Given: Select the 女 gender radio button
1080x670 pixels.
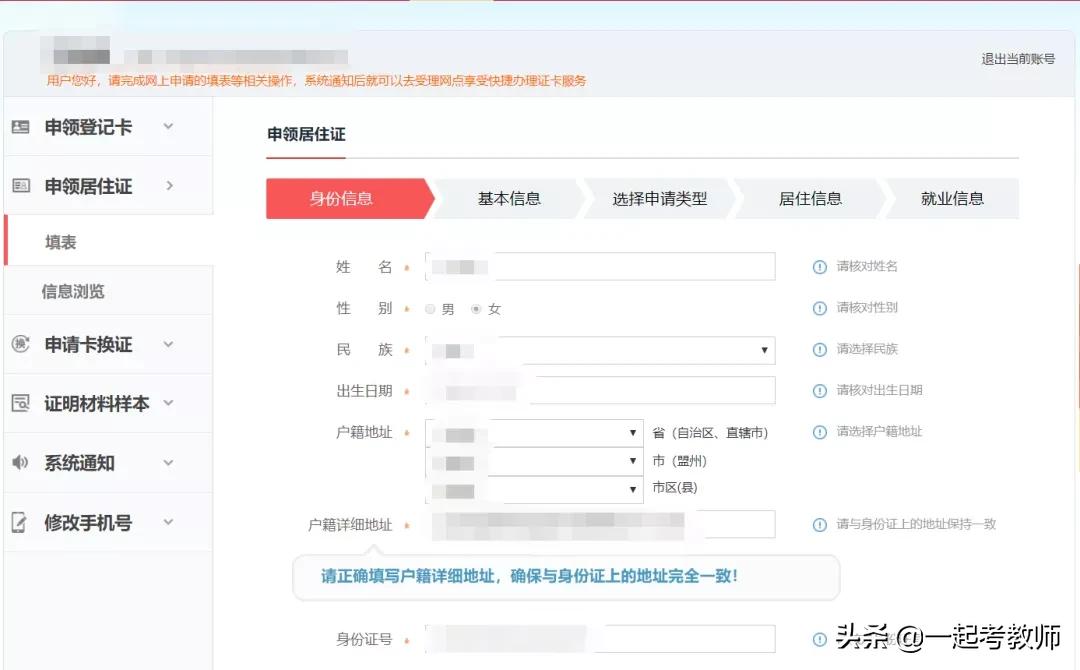Looking at the screenshot, I should [478, 309].
